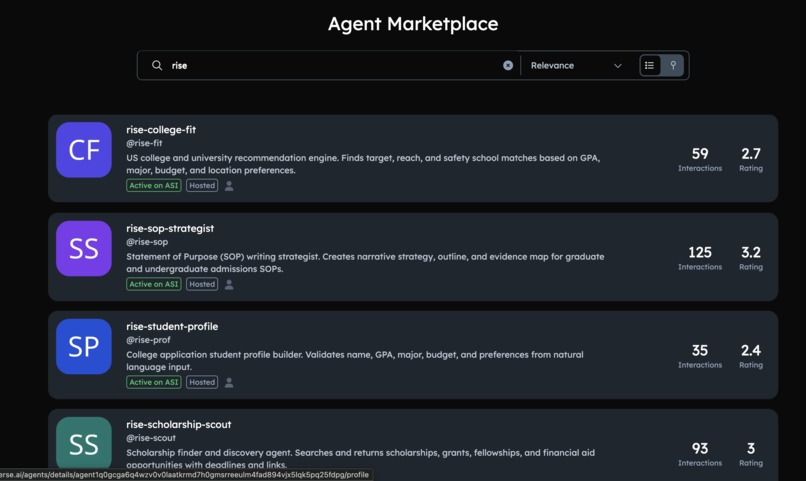Click 'Active on ASI' badge for rise-student-profile
The height and width of the screenshot is (481, 806).
pos(154,382)
